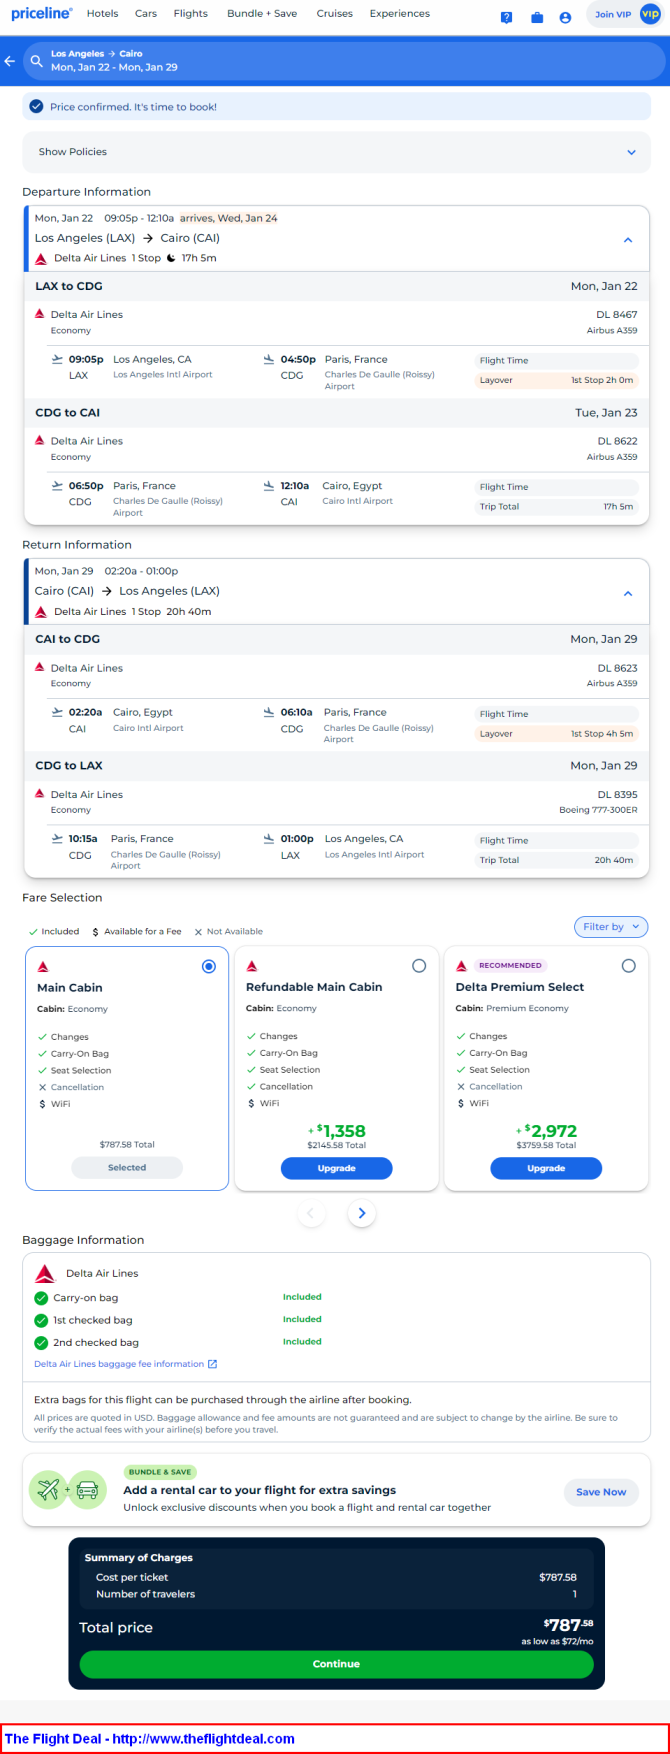Open the Experiences menu item
The width and height of the screenshot is (670, 1754).
coord(400,14)
